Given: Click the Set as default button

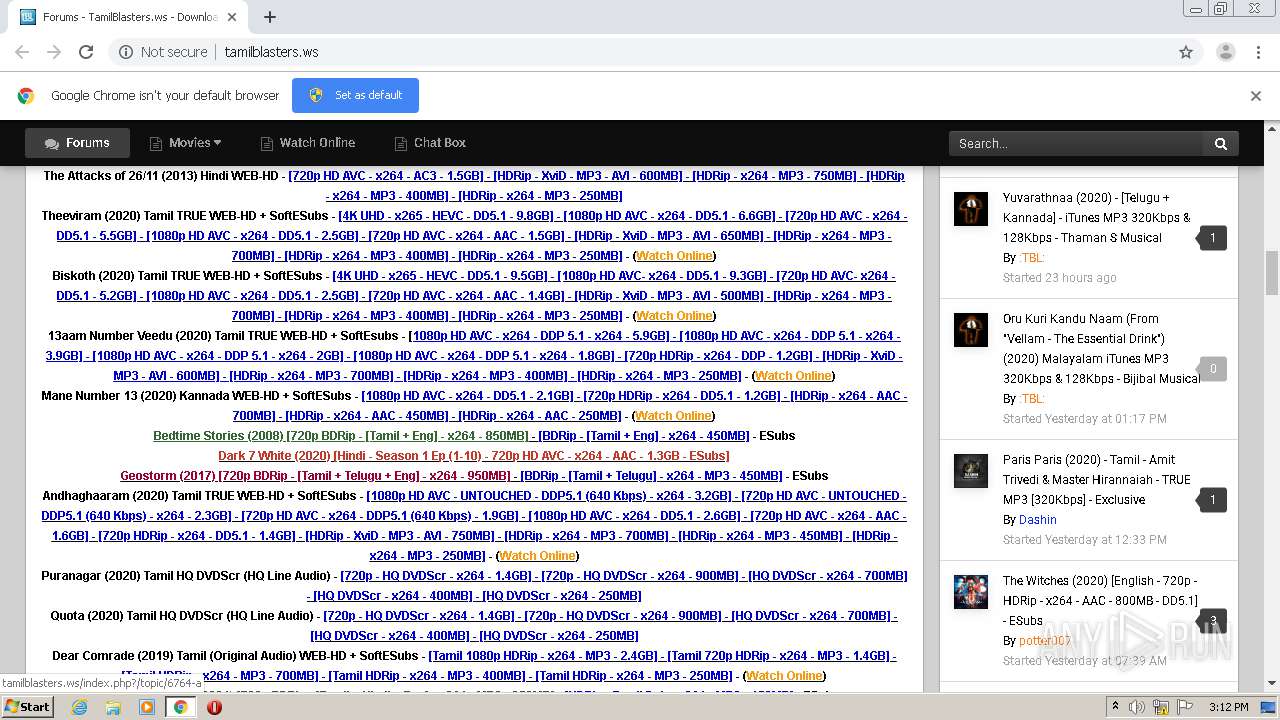Looking at the screenshot, I should click(355, 95).
